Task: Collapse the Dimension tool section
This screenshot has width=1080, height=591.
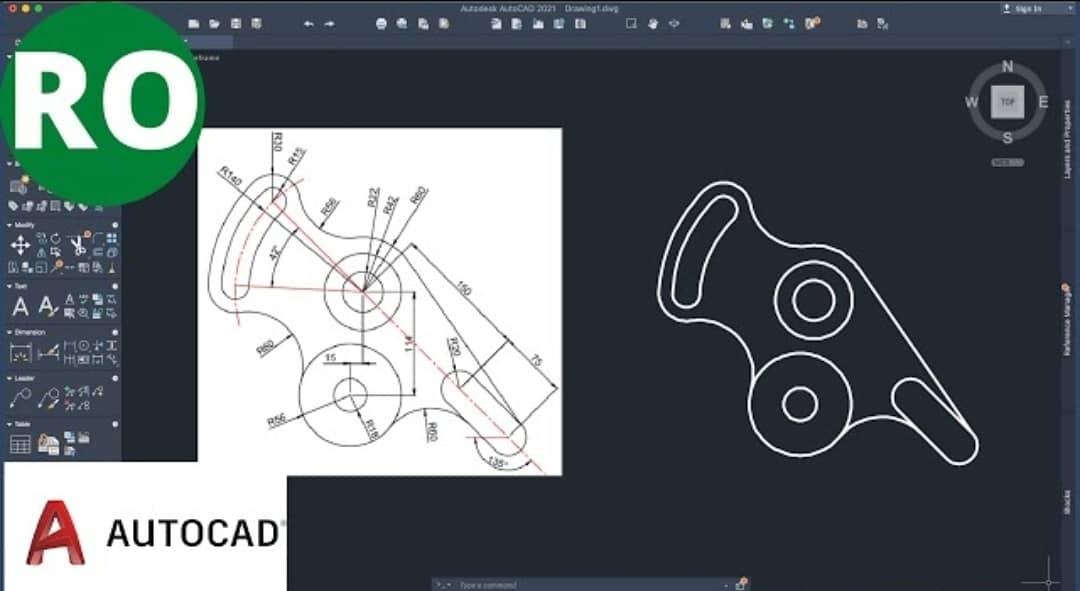Action: point(8,331)
